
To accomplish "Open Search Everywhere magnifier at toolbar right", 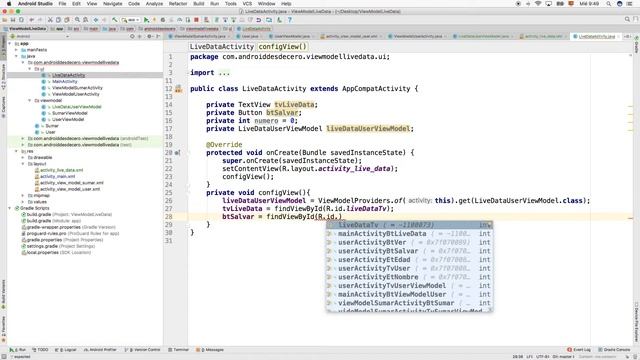I will tap(627, 20).
